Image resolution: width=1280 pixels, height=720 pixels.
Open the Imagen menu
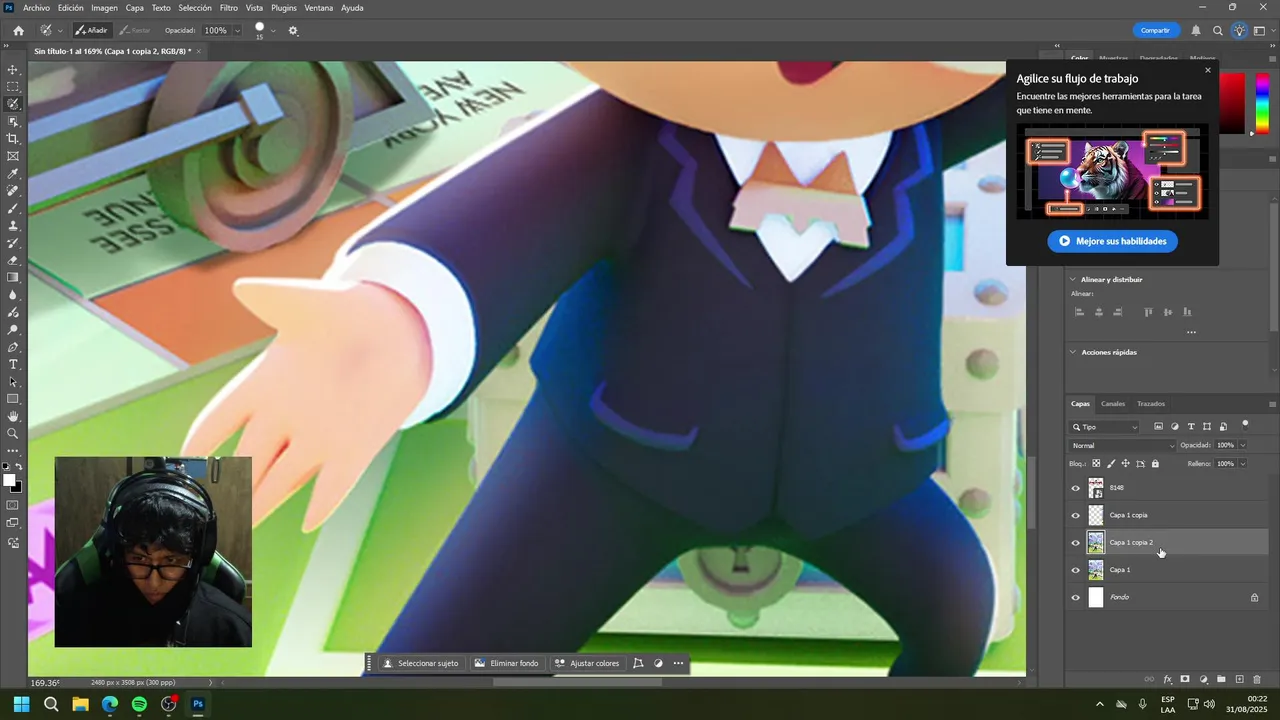pos(104,8)
